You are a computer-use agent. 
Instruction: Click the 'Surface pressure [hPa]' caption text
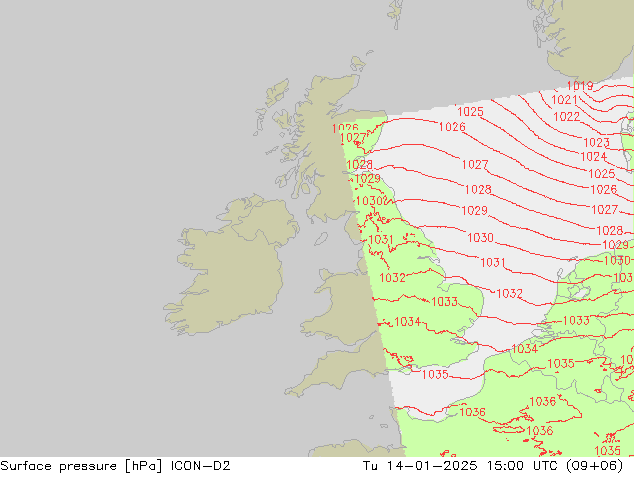[x=81, y=466]
